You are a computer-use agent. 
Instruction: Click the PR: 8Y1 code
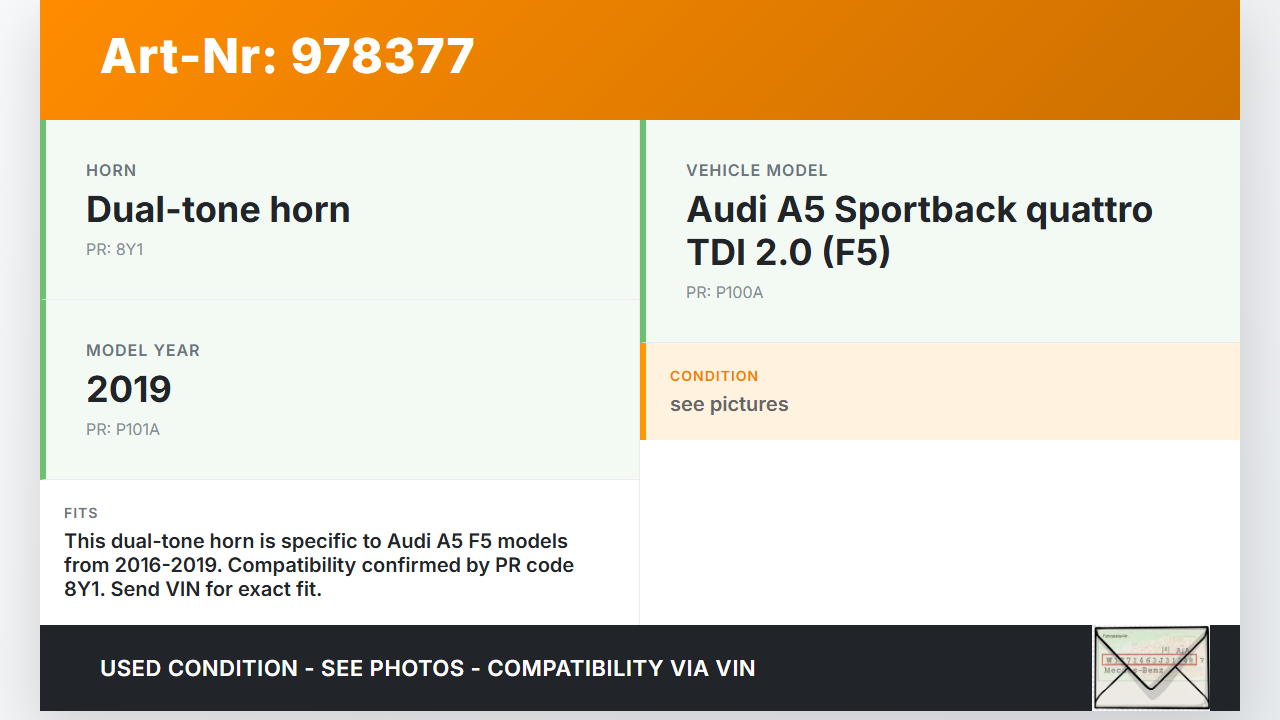pyautogui.click(x=114, y=249)
